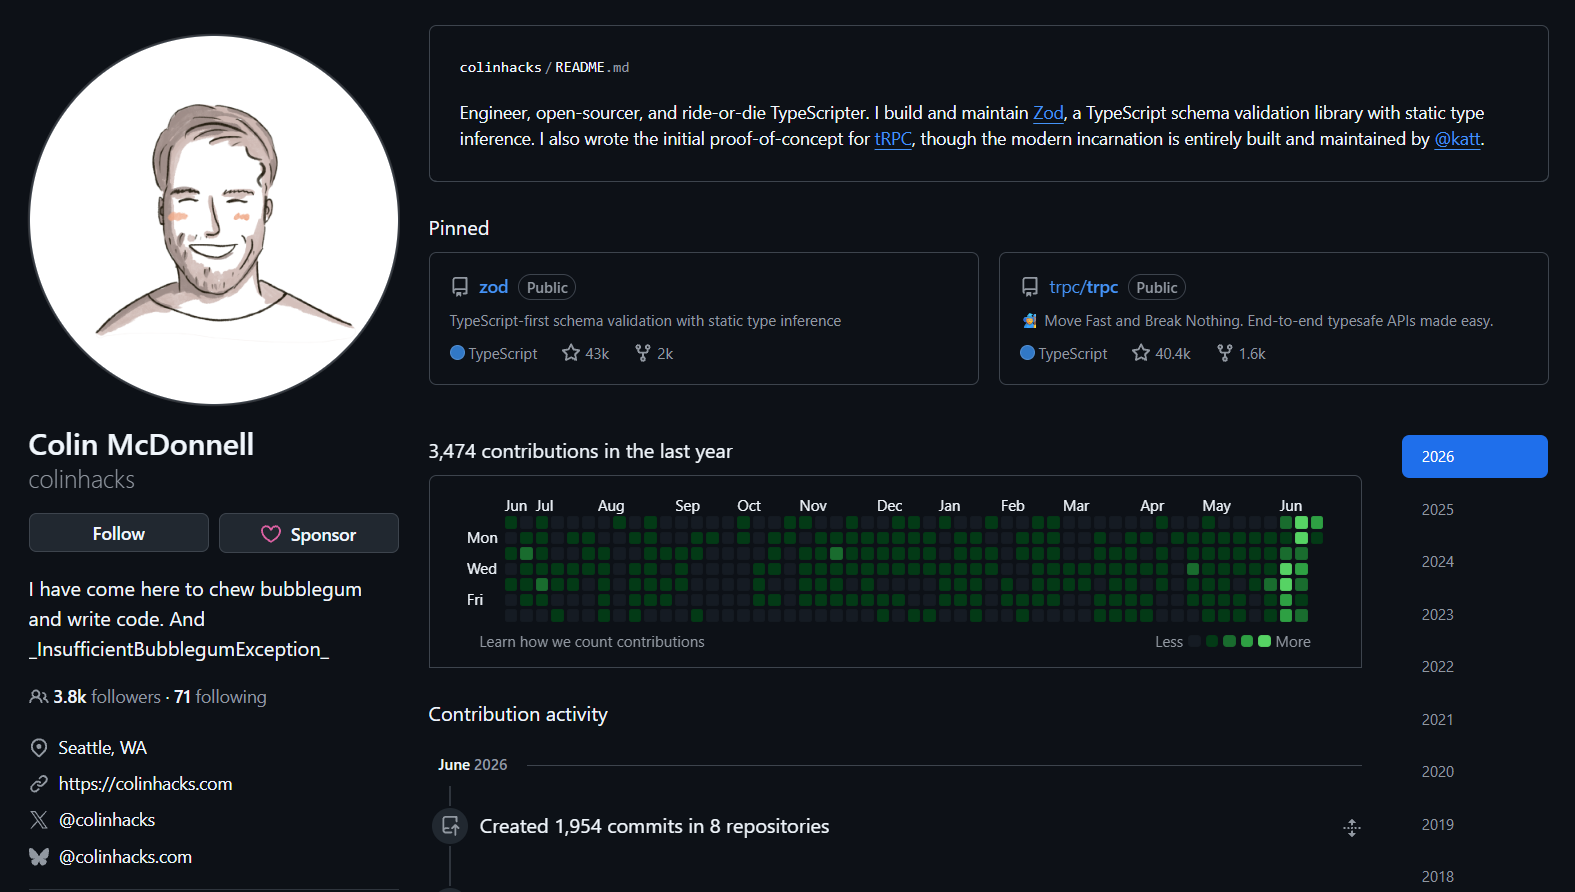Click the followers people icon
This screenshot has width=1575, height=892.
click(x=39, y=697)
